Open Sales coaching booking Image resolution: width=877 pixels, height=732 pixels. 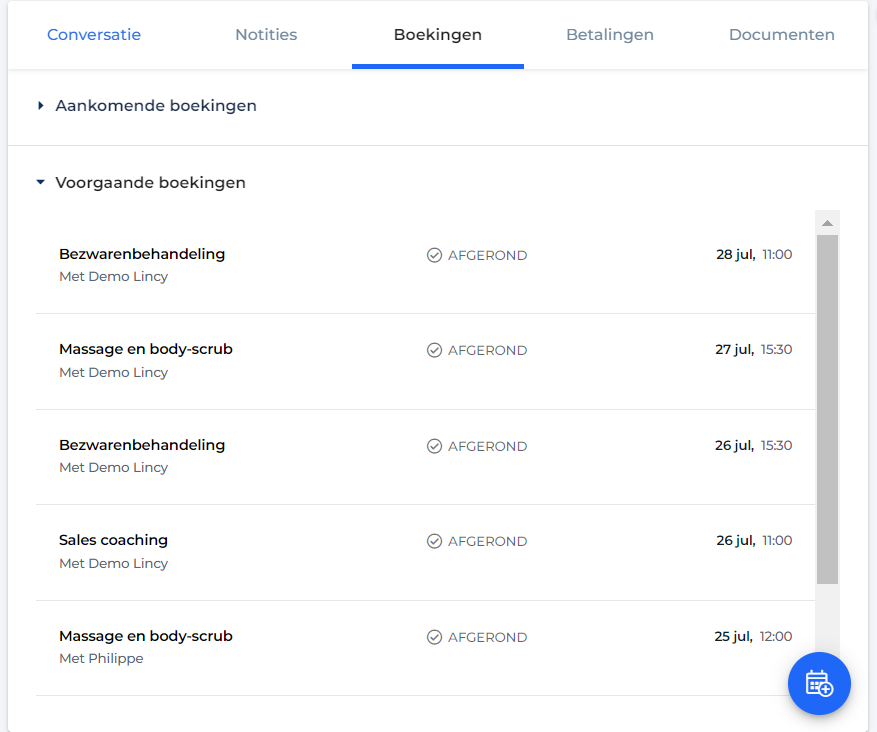425,552
